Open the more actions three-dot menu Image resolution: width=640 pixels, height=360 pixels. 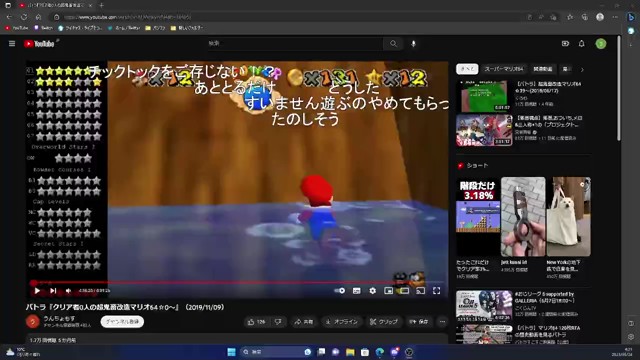442,322
